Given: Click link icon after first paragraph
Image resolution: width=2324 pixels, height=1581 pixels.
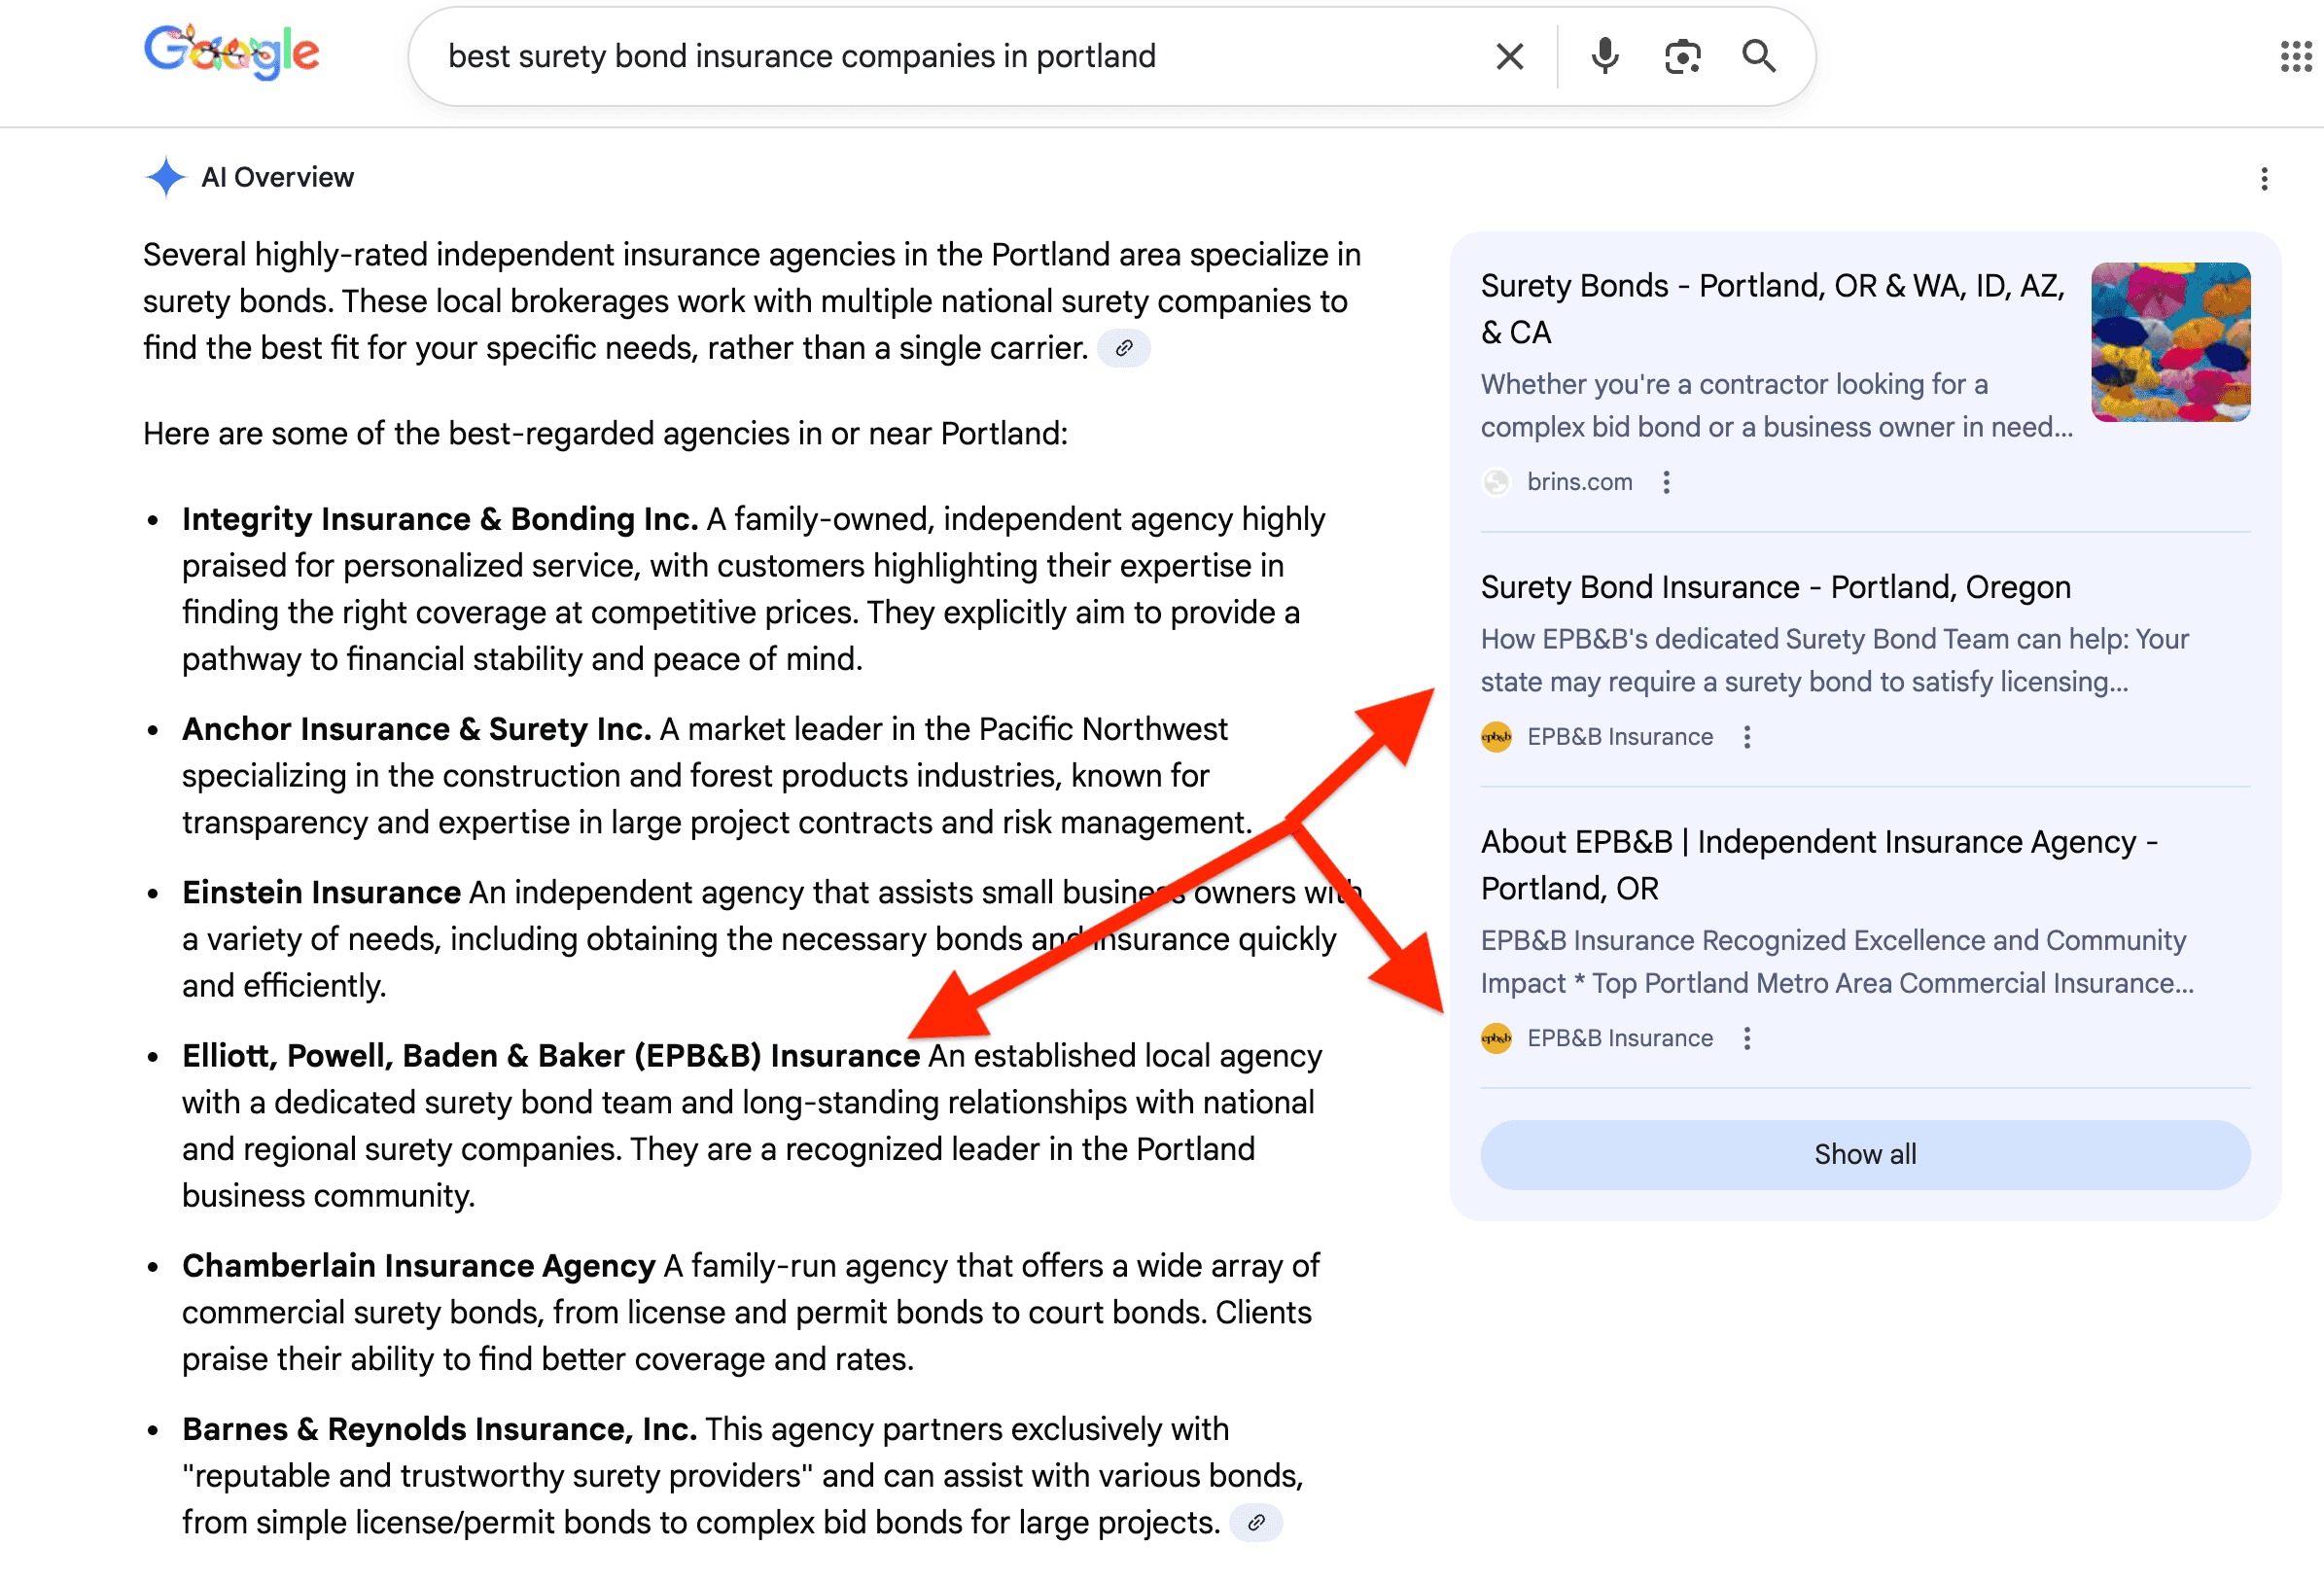Looking at the screenshot, I should (1124, 348).
